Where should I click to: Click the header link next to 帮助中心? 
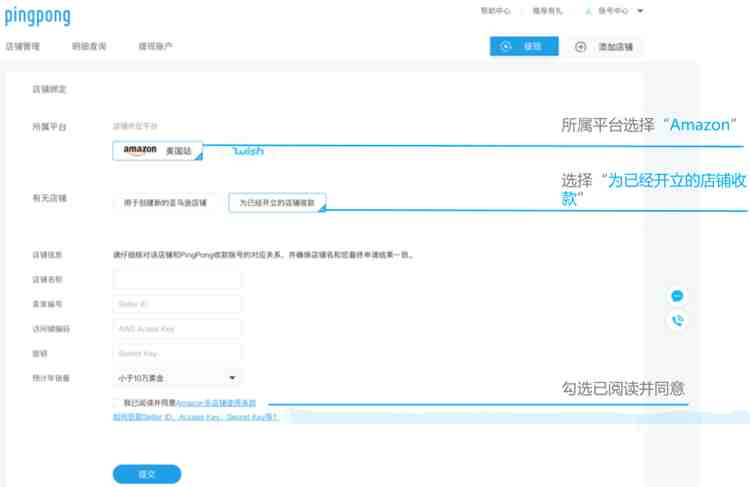(548, 11)
